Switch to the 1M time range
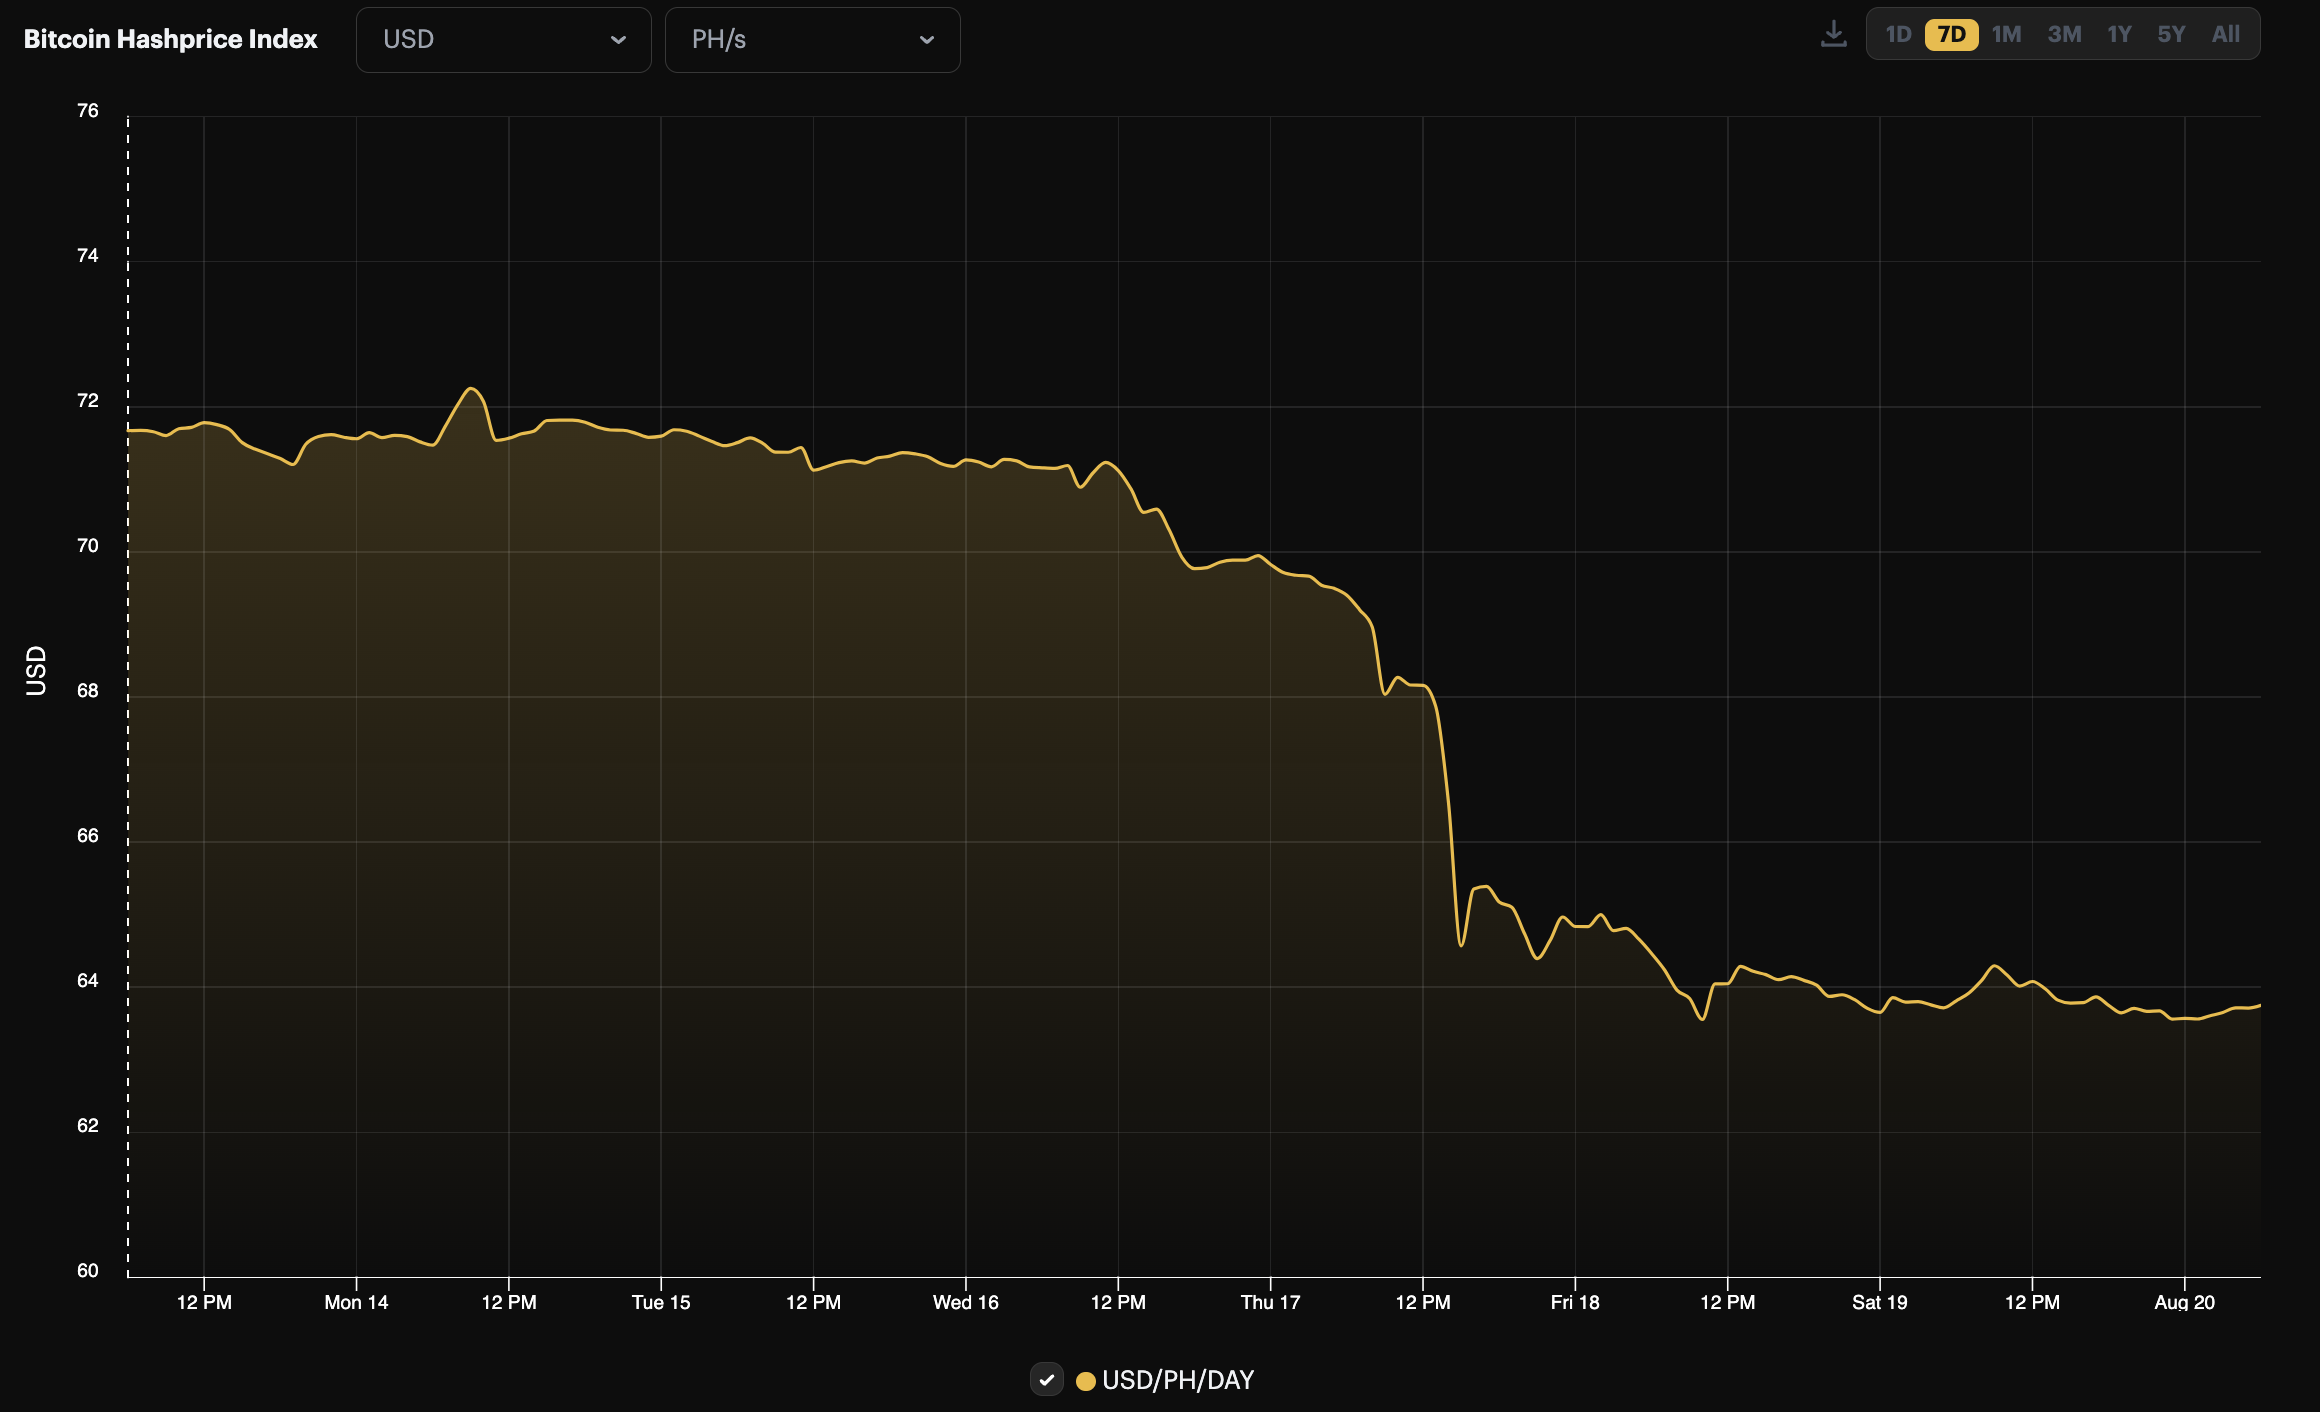2320x1412 pixels. tap(2005, 33)
